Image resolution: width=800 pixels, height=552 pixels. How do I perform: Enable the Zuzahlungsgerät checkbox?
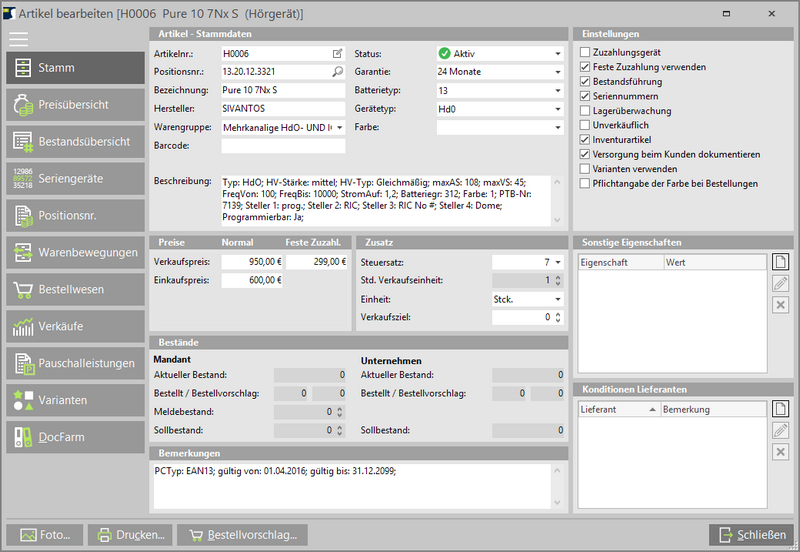[585, 52]
